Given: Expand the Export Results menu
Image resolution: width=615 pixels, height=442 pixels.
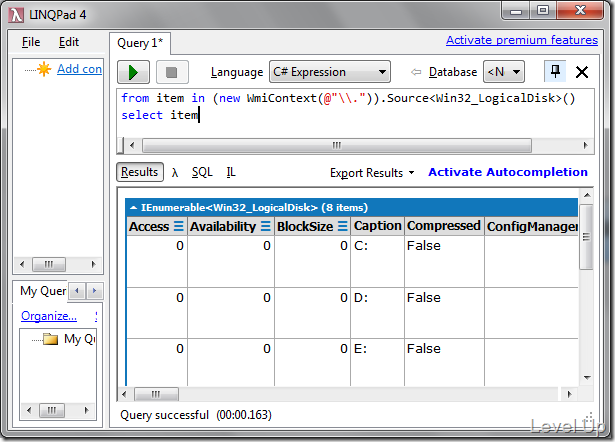Looking at the screenshot, I should 372,173.
